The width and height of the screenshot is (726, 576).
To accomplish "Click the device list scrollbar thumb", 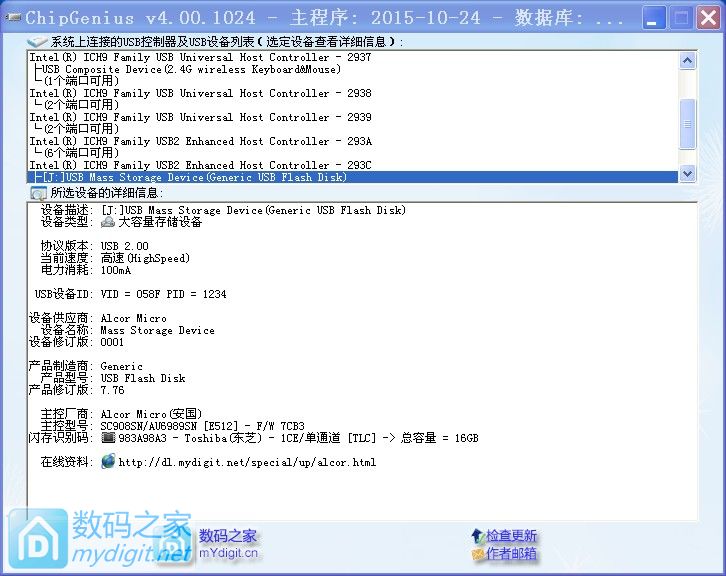I will click(688, 124).
